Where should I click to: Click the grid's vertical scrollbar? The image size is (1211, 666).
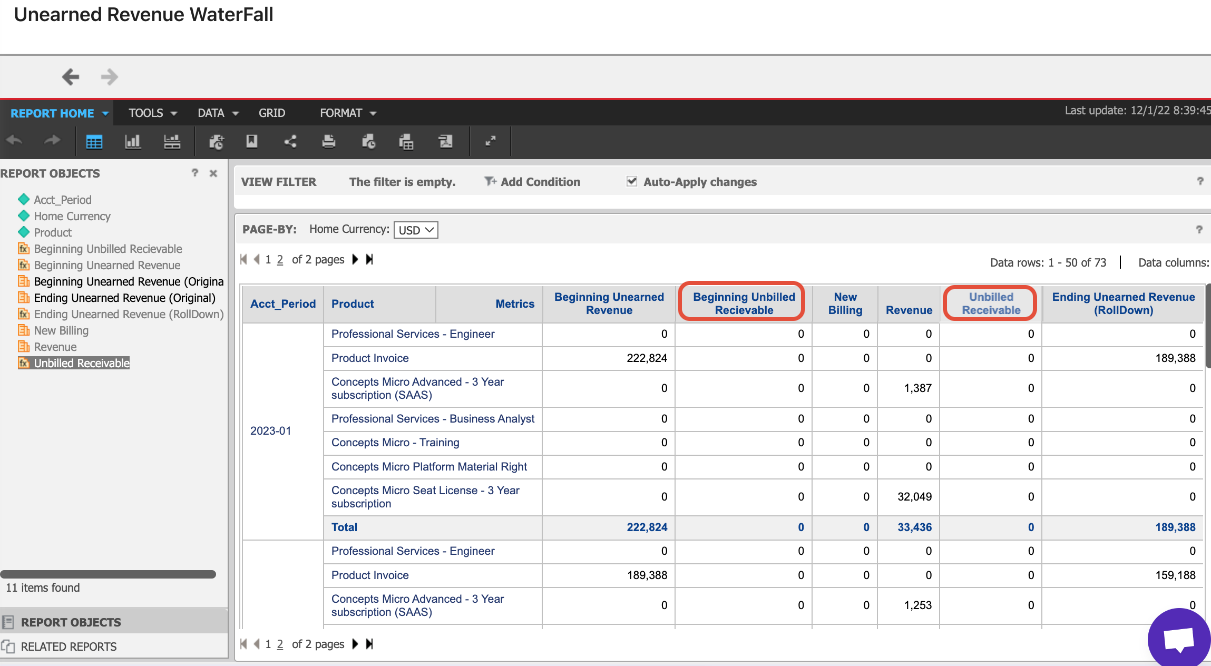(x=1207, y=327)
